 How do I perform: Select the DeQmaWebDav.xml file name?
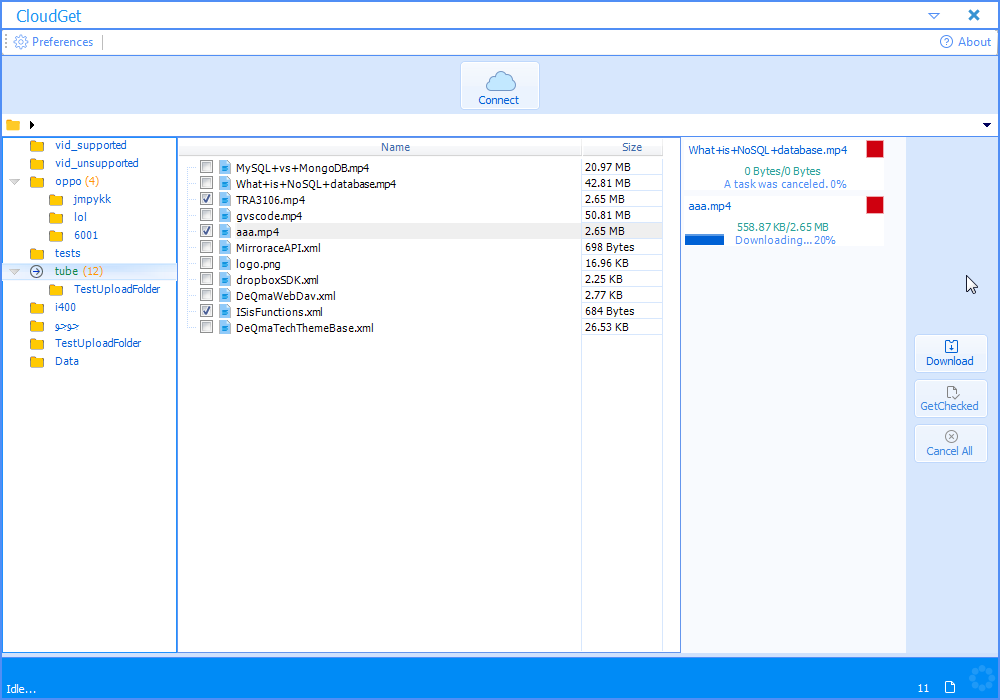(286, 296)
